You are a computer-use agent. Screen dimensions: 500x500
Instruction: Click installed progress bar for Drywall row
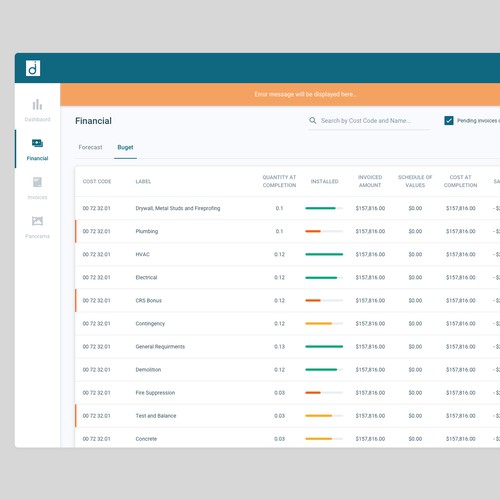pyautogui.click(x=324, y=208)
